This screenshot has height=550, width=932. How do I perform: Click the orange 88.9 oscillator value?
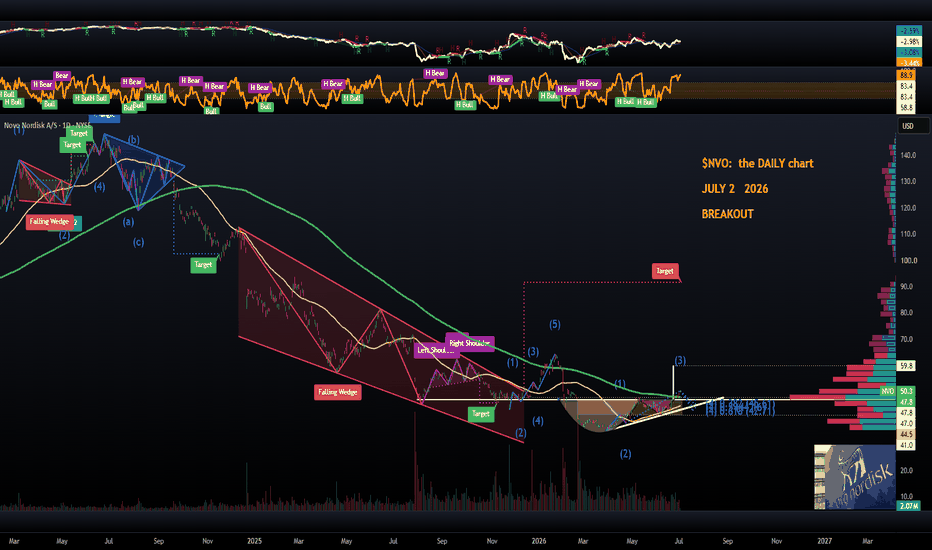[x=906, y=76]
